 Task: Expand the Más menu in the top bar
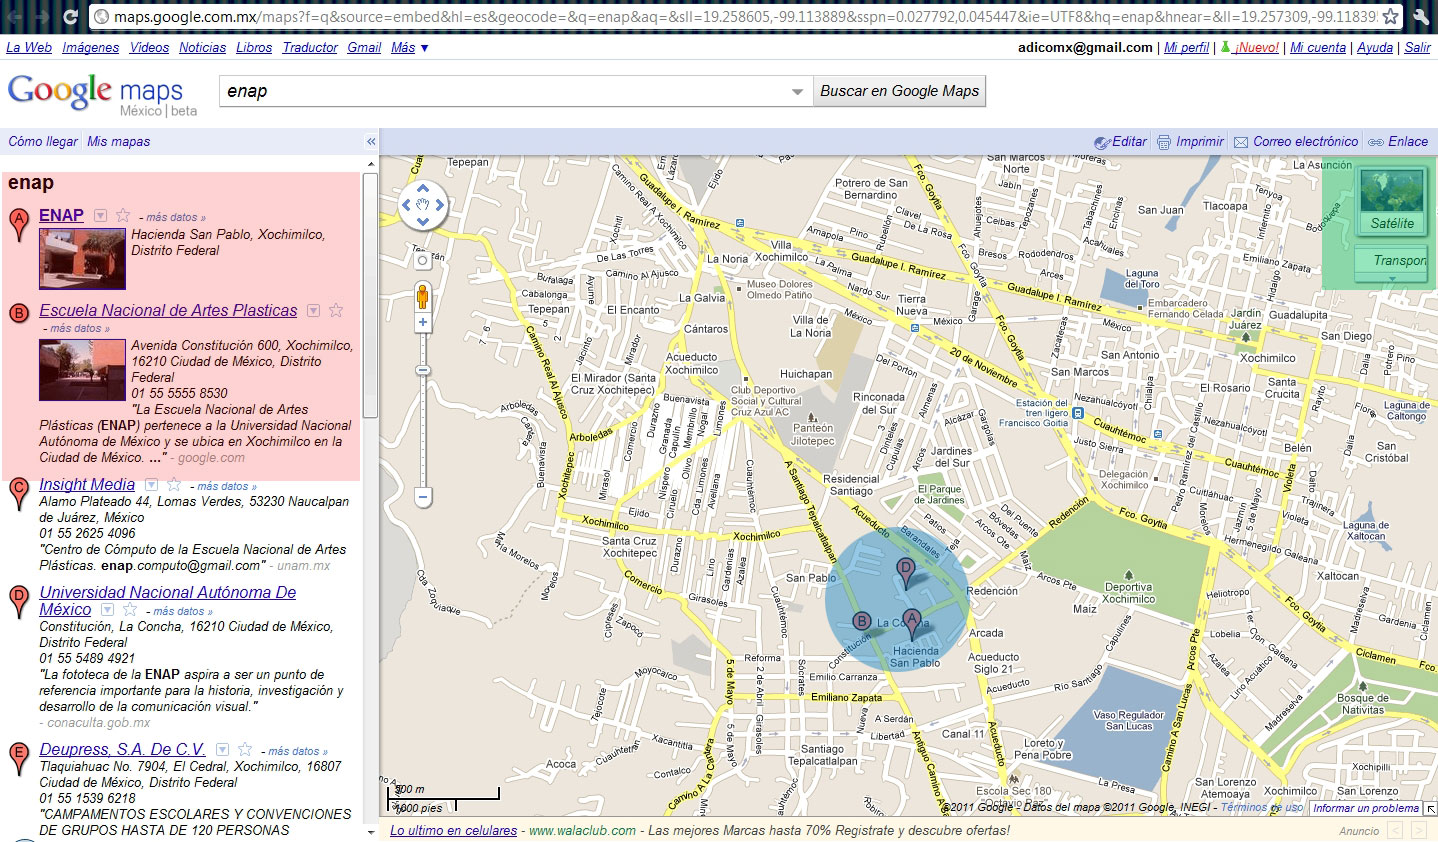coord(403,47)
